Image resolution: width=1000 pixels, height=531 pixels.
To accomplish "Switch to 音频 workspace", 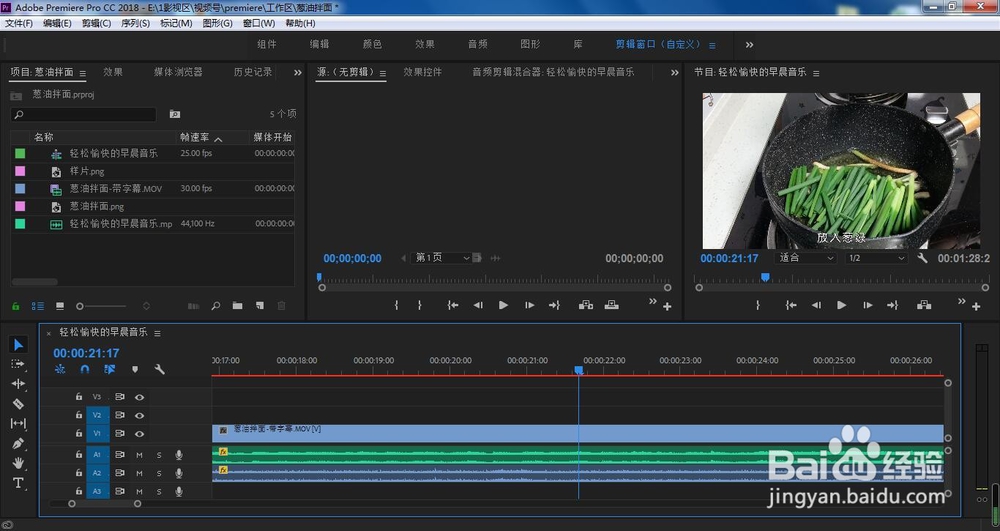I will (x=478, y=44).
